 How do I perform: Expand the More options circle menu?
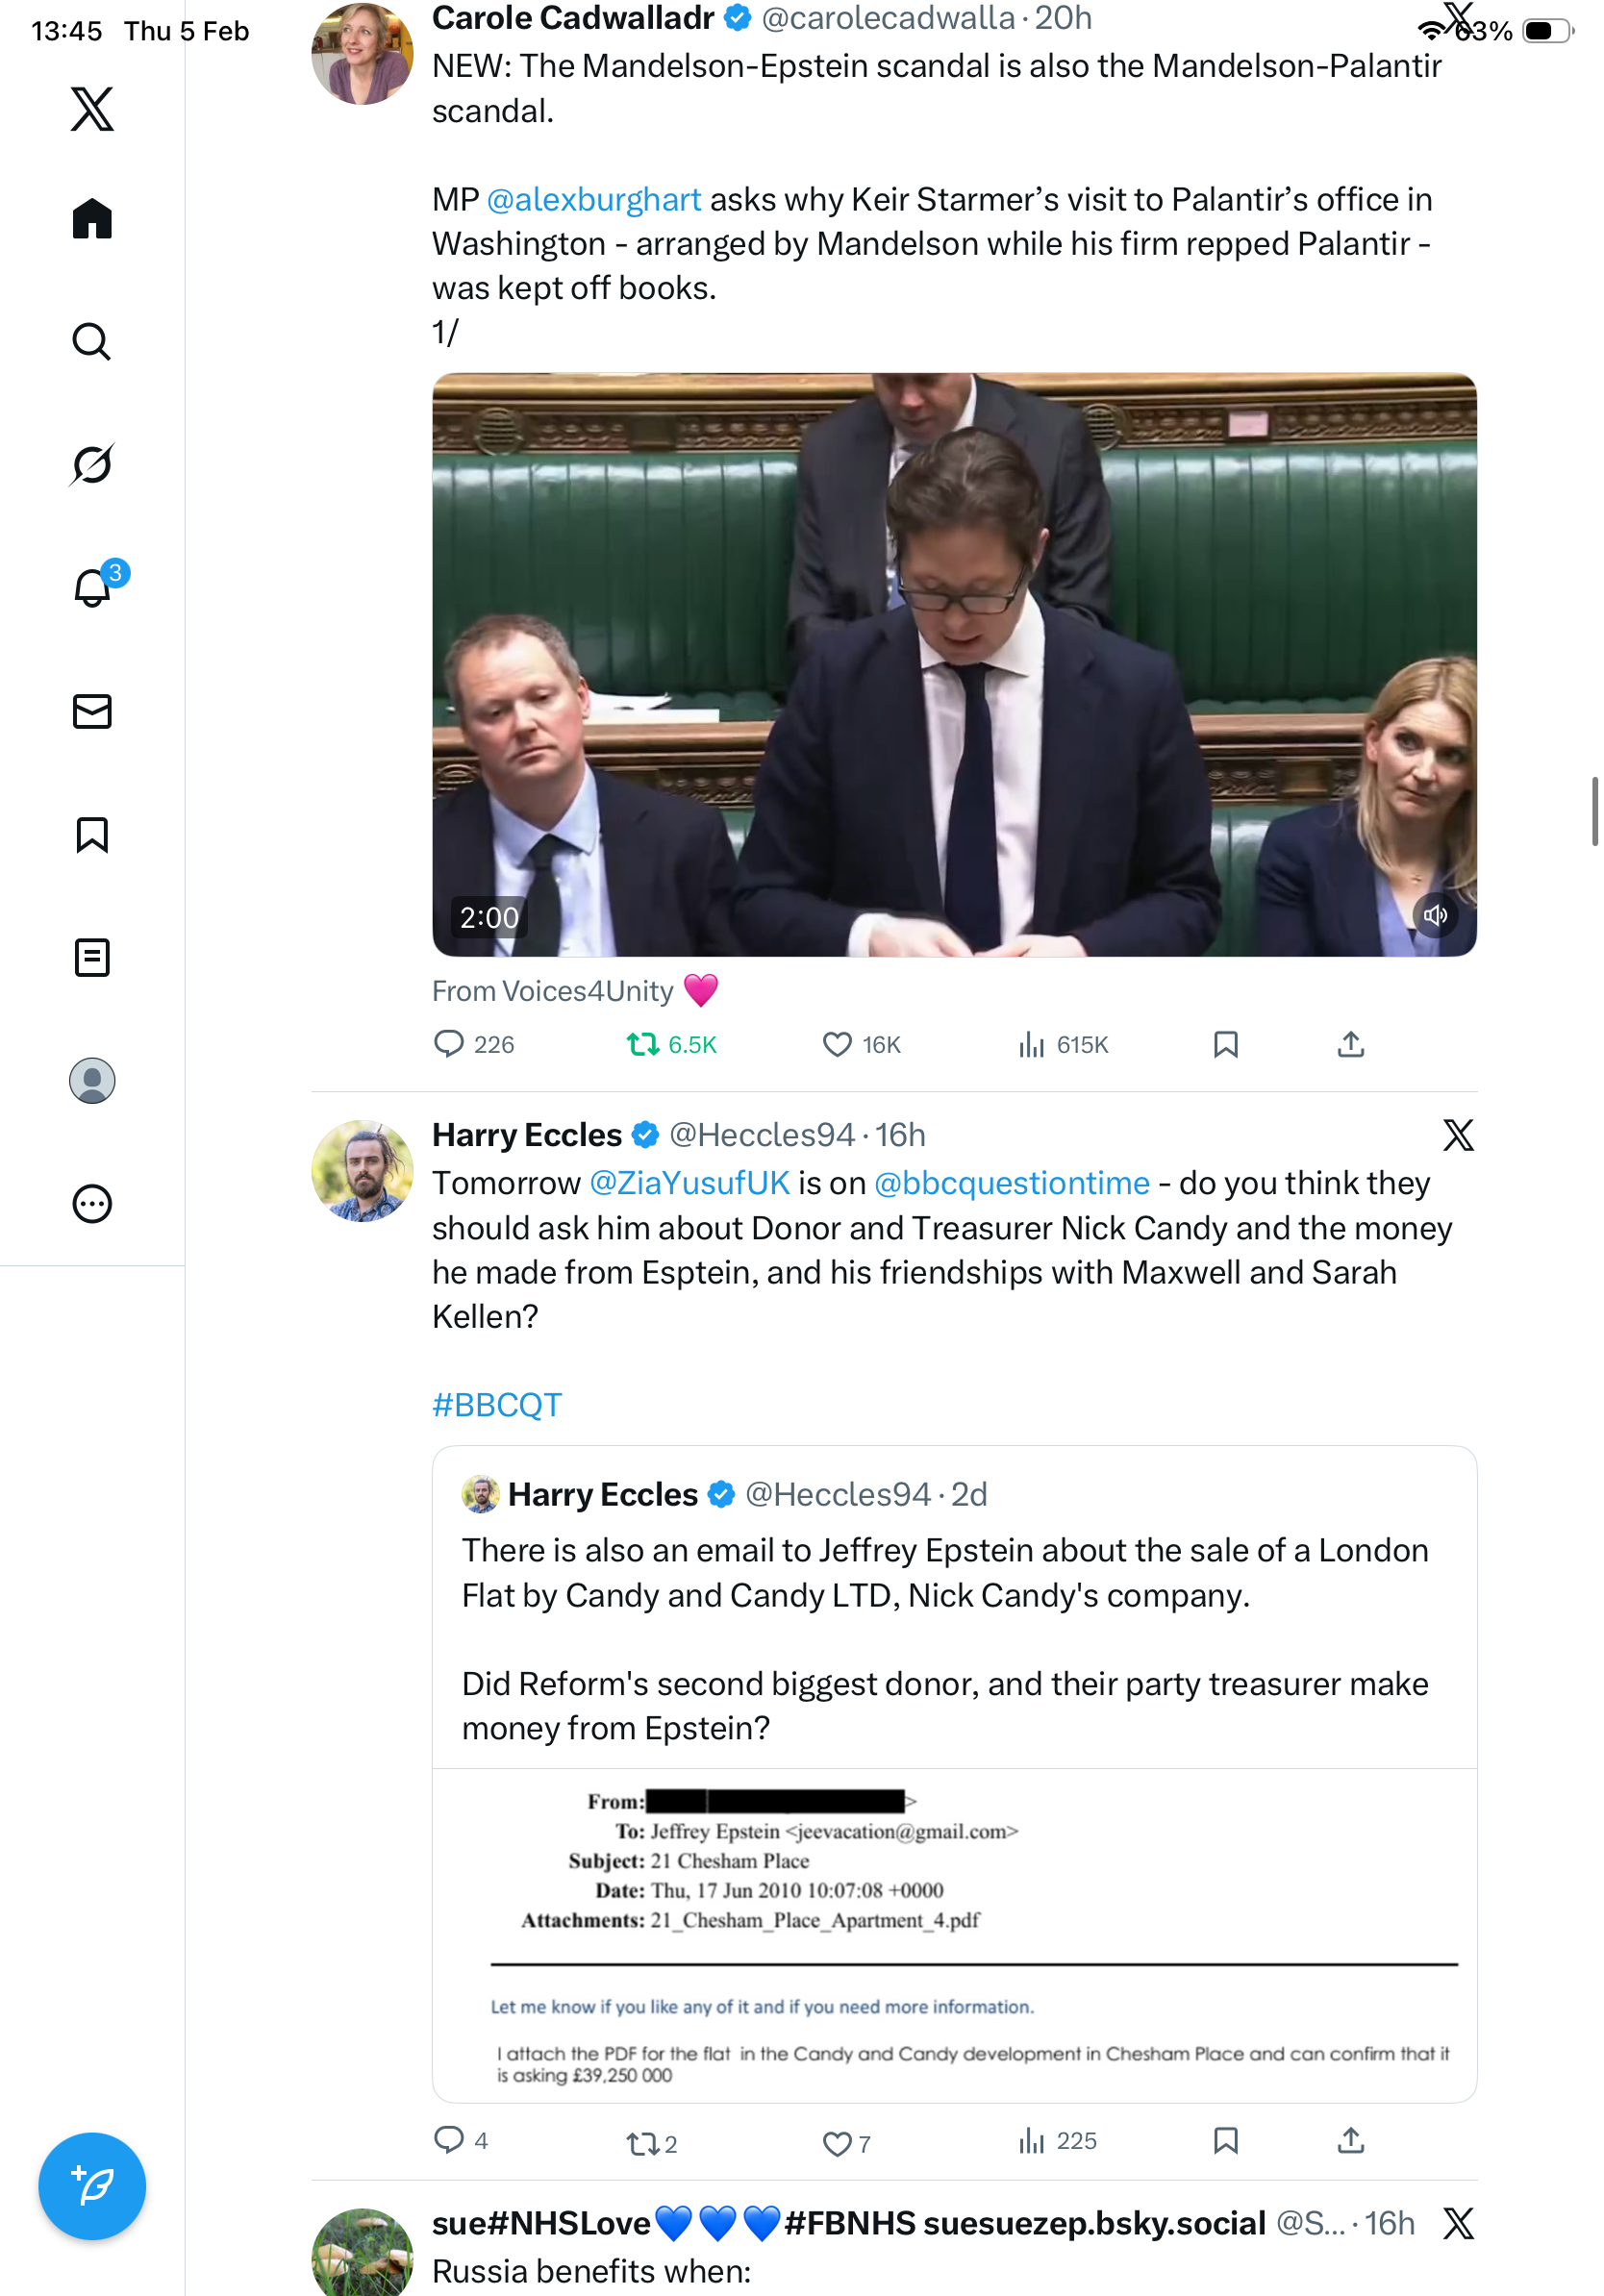coord(92,1204)
